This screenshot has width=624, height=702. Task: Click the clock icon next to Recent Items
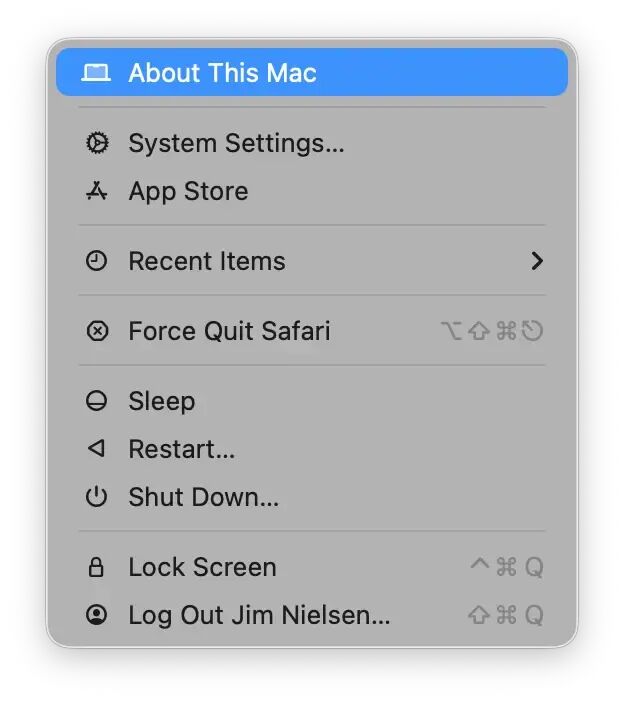click(x=97, y=261)
